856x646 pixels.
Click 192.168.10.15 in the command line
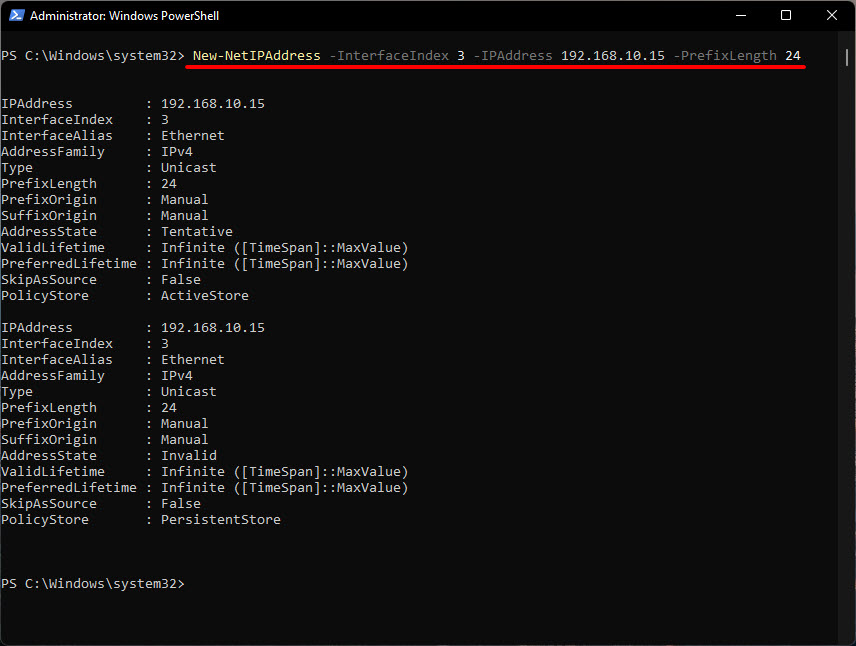613,56
